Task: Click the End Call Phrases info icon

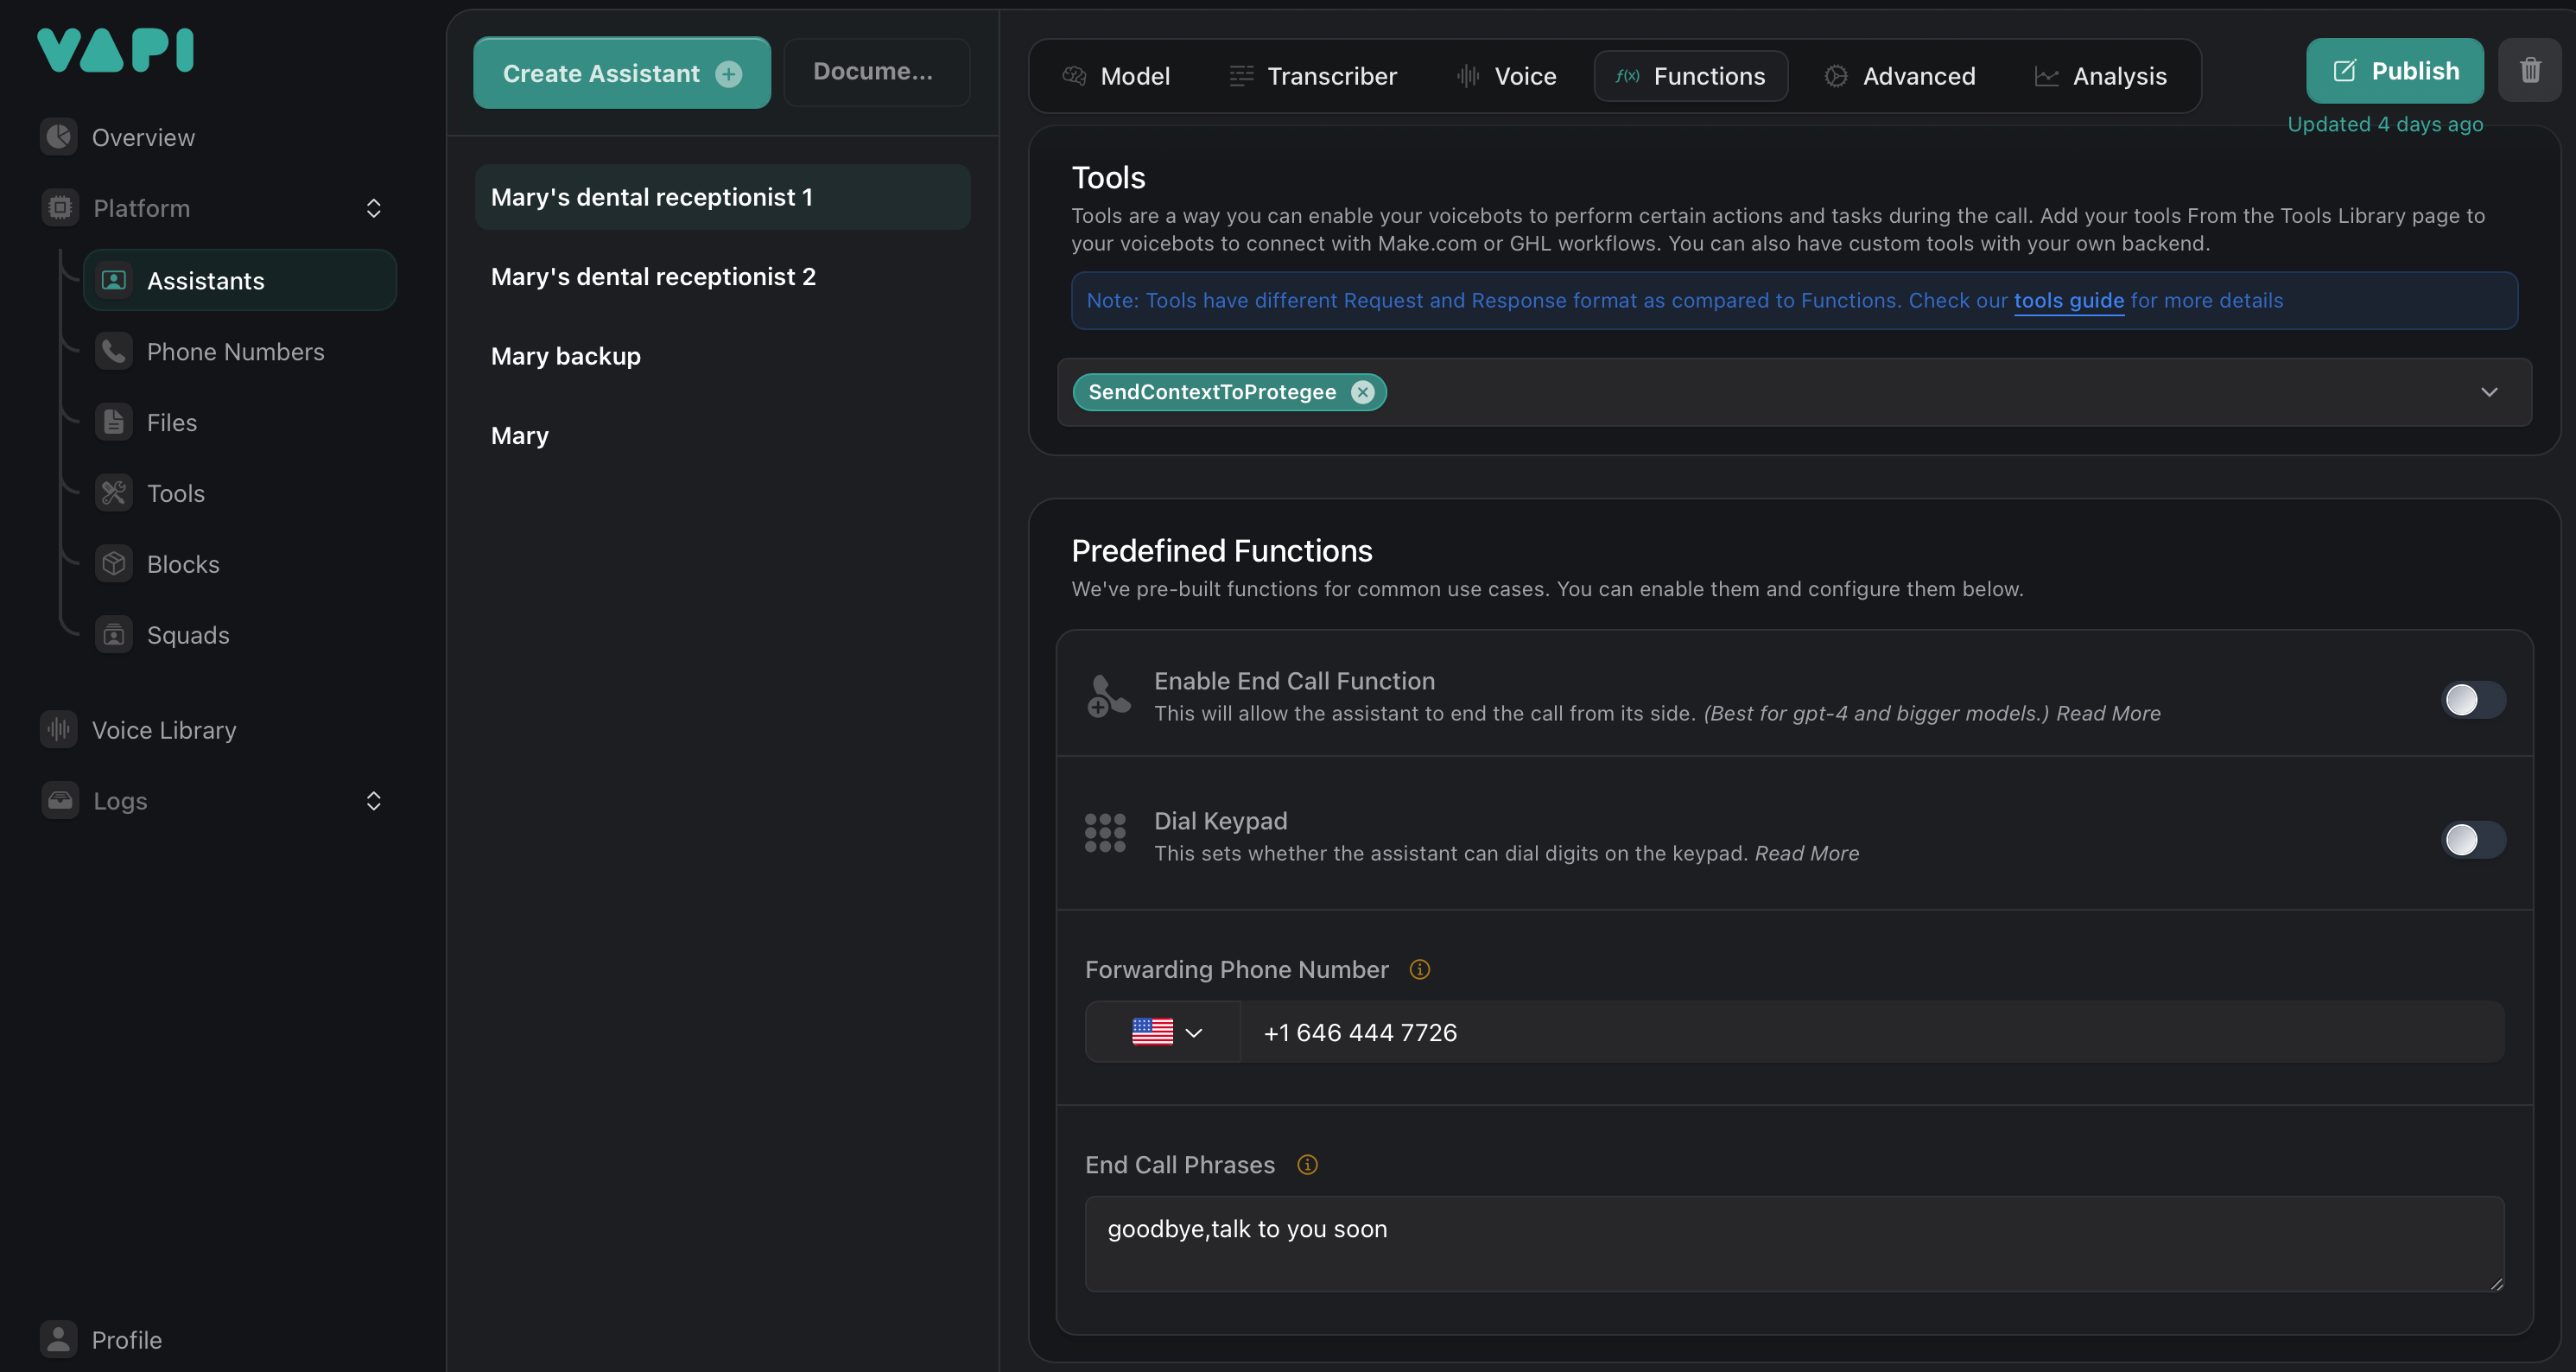Action: point(1307,1164)
